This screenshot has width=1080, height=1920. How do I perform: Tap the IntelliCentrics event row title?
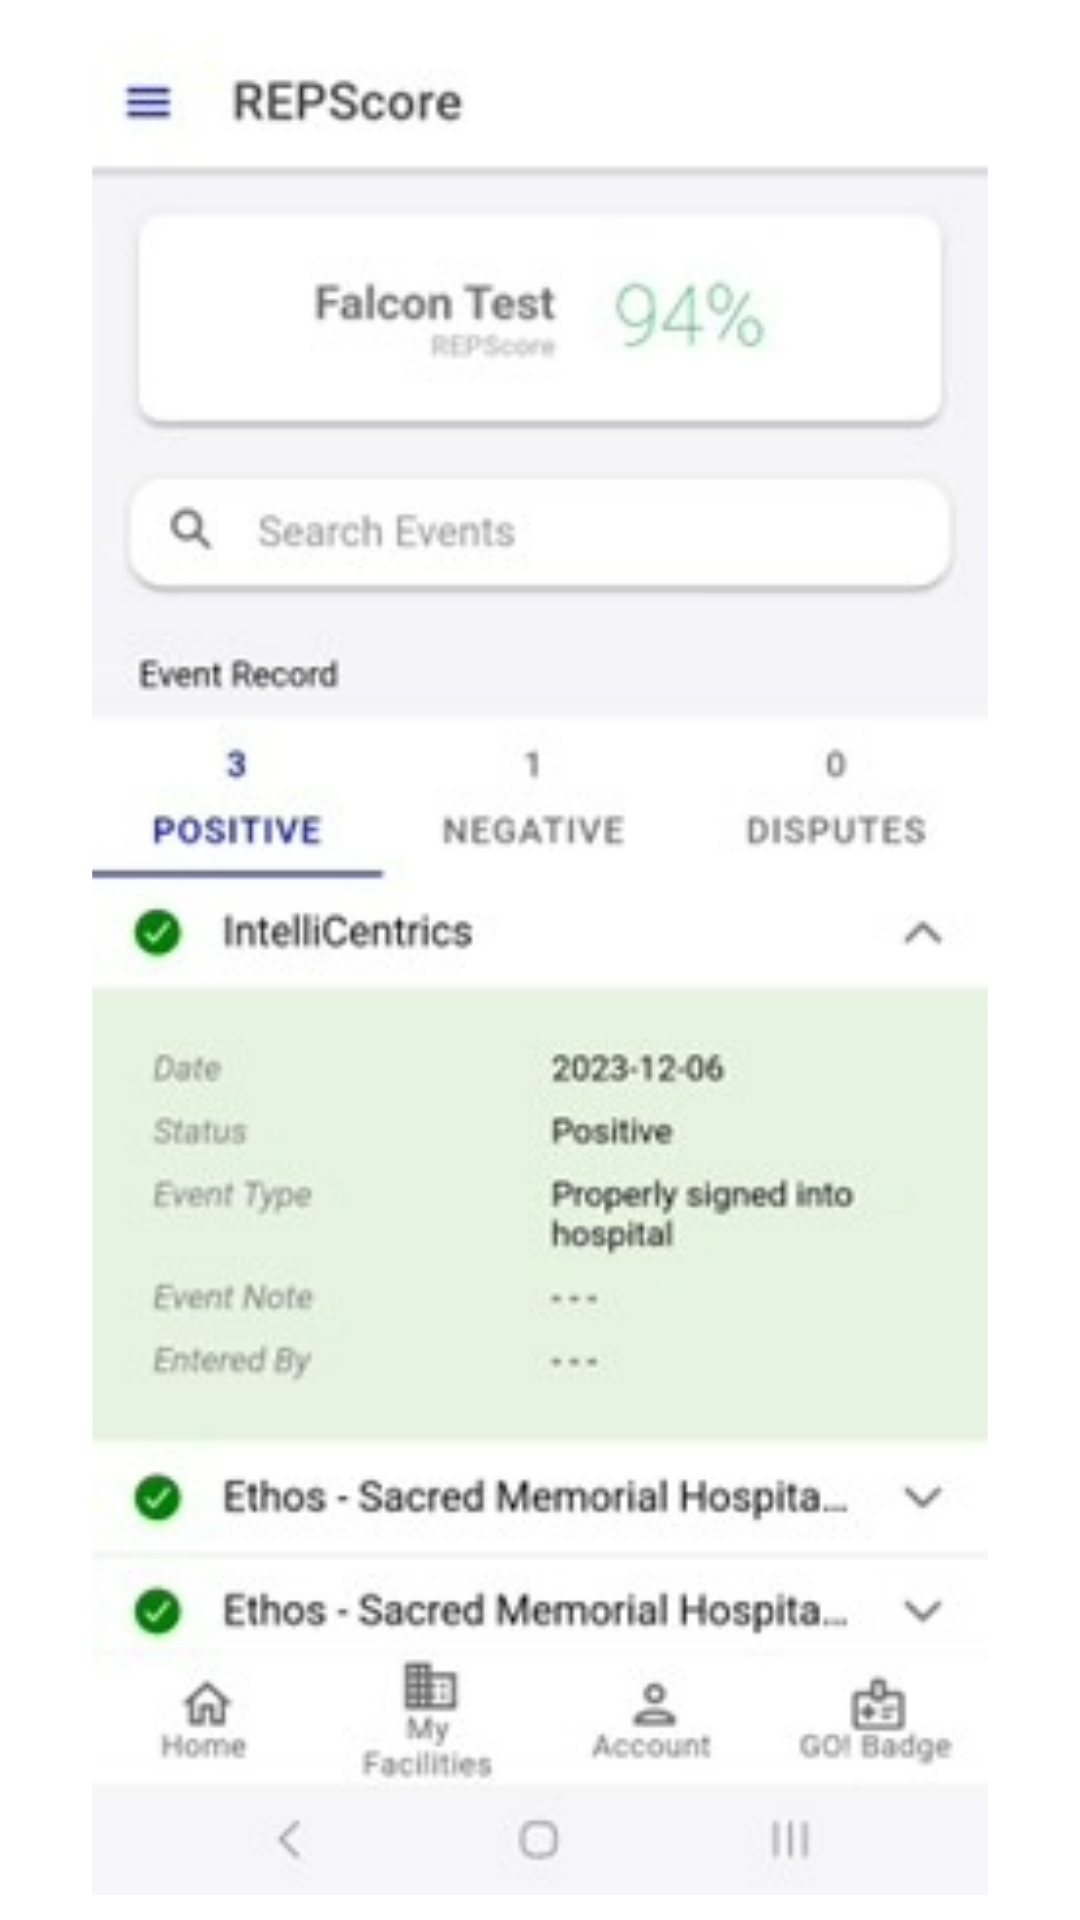pos(347,932)
